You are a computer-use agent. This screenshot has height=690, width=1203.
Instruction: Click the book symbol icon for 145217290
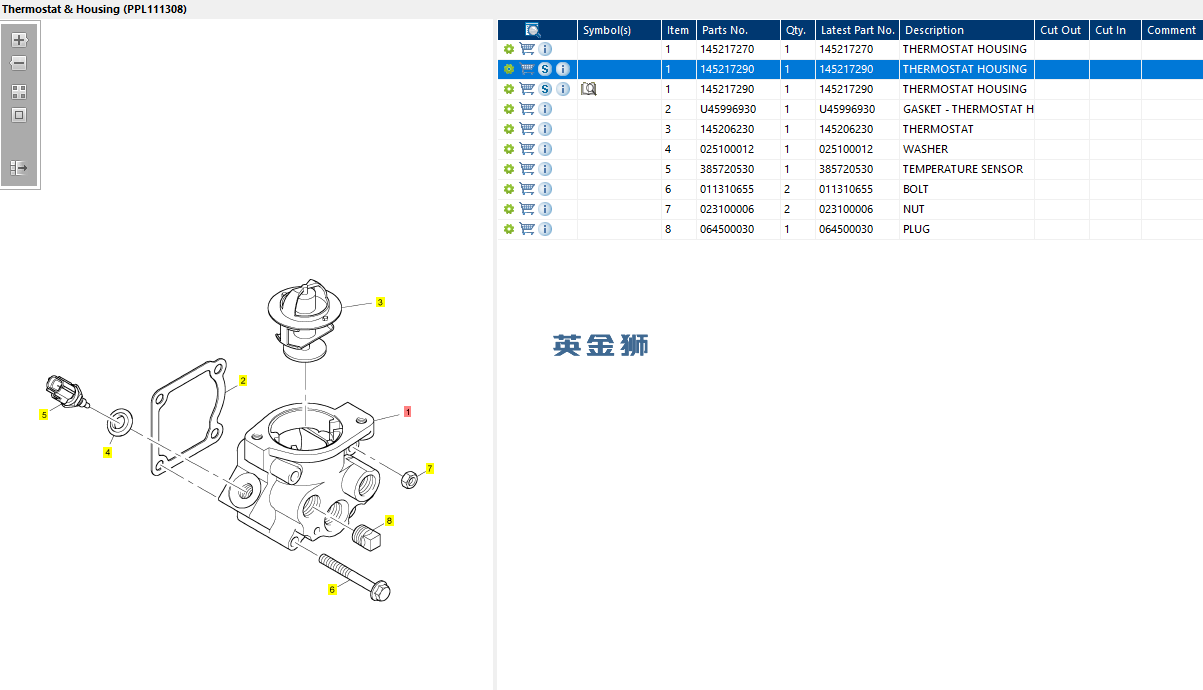589,89
